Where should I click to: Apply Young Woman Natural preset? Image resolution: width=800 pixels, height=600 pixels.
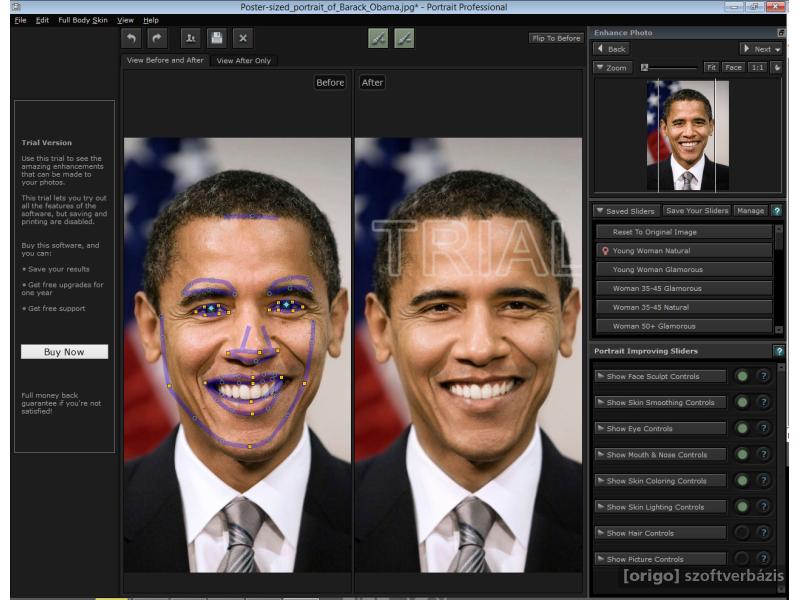click(x=684, y=251)
